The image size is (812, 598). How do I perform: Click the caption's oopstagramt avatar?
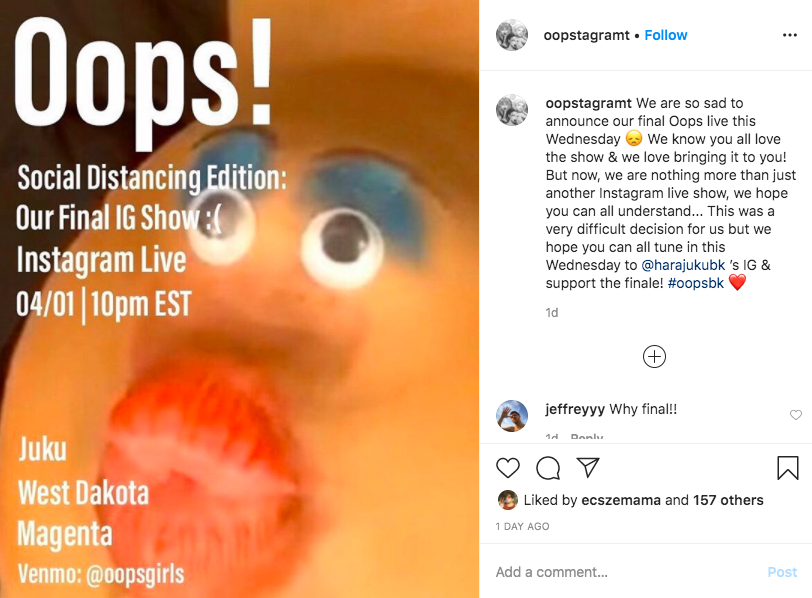(x=512, y=110)
